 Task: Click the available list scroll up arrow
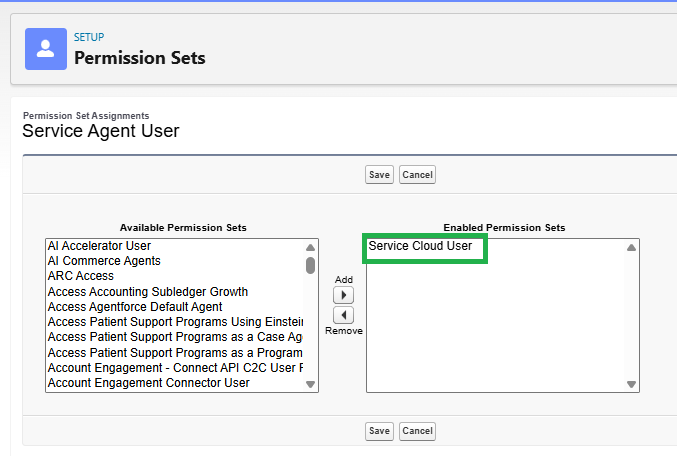coord(310,247)
